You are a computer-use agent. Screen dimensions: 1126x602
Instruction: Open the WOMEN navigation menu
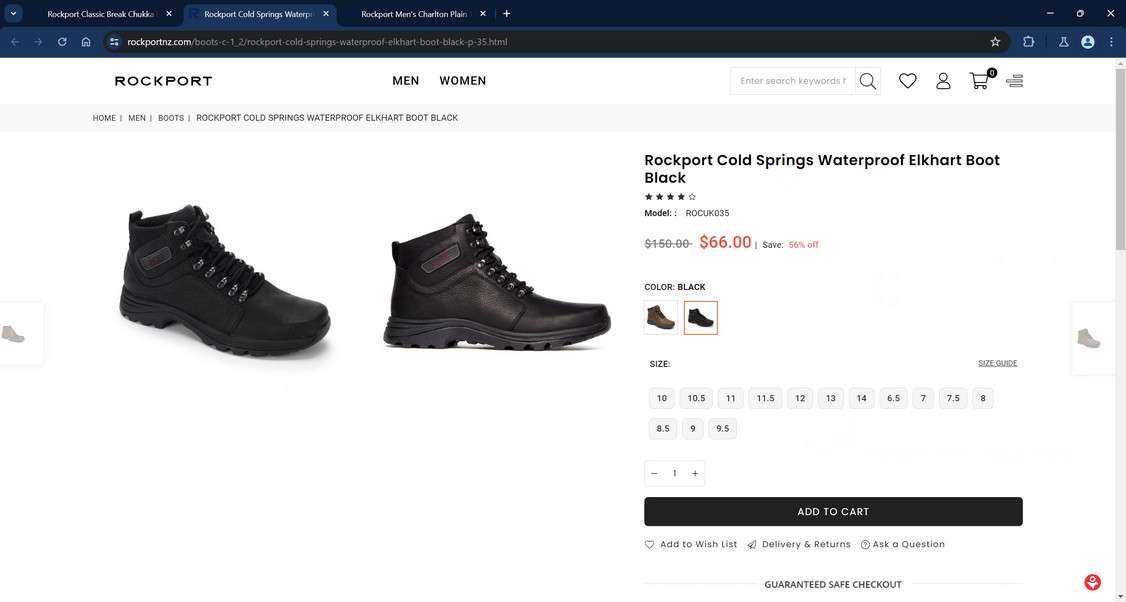pos(463,81)
